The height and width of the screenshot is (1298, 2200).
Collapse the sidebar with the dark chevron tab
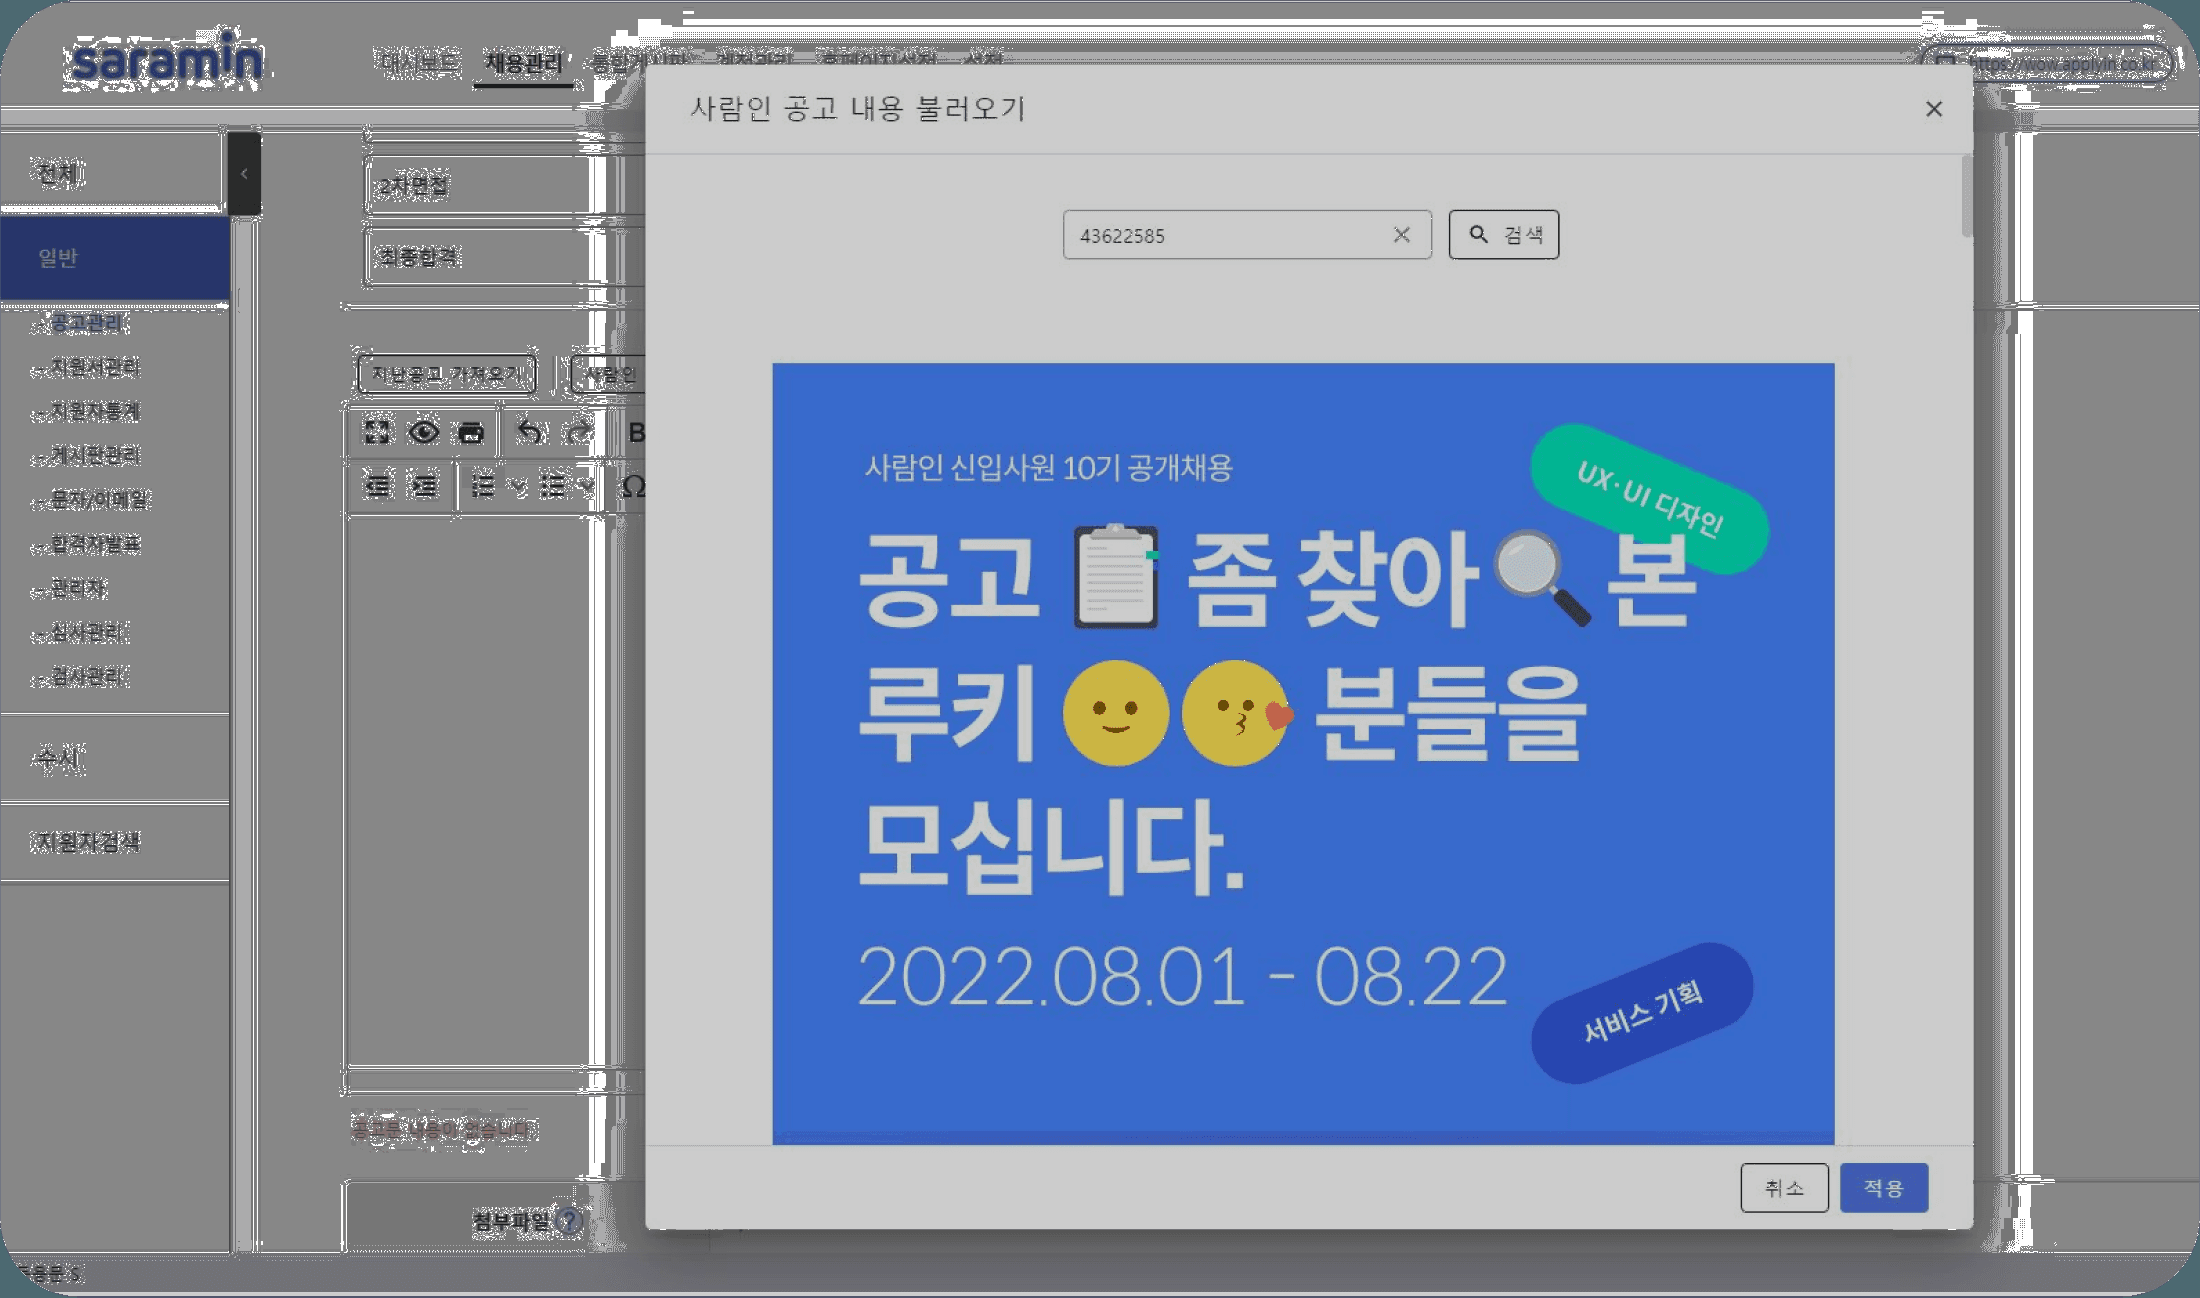click(244, 174)
